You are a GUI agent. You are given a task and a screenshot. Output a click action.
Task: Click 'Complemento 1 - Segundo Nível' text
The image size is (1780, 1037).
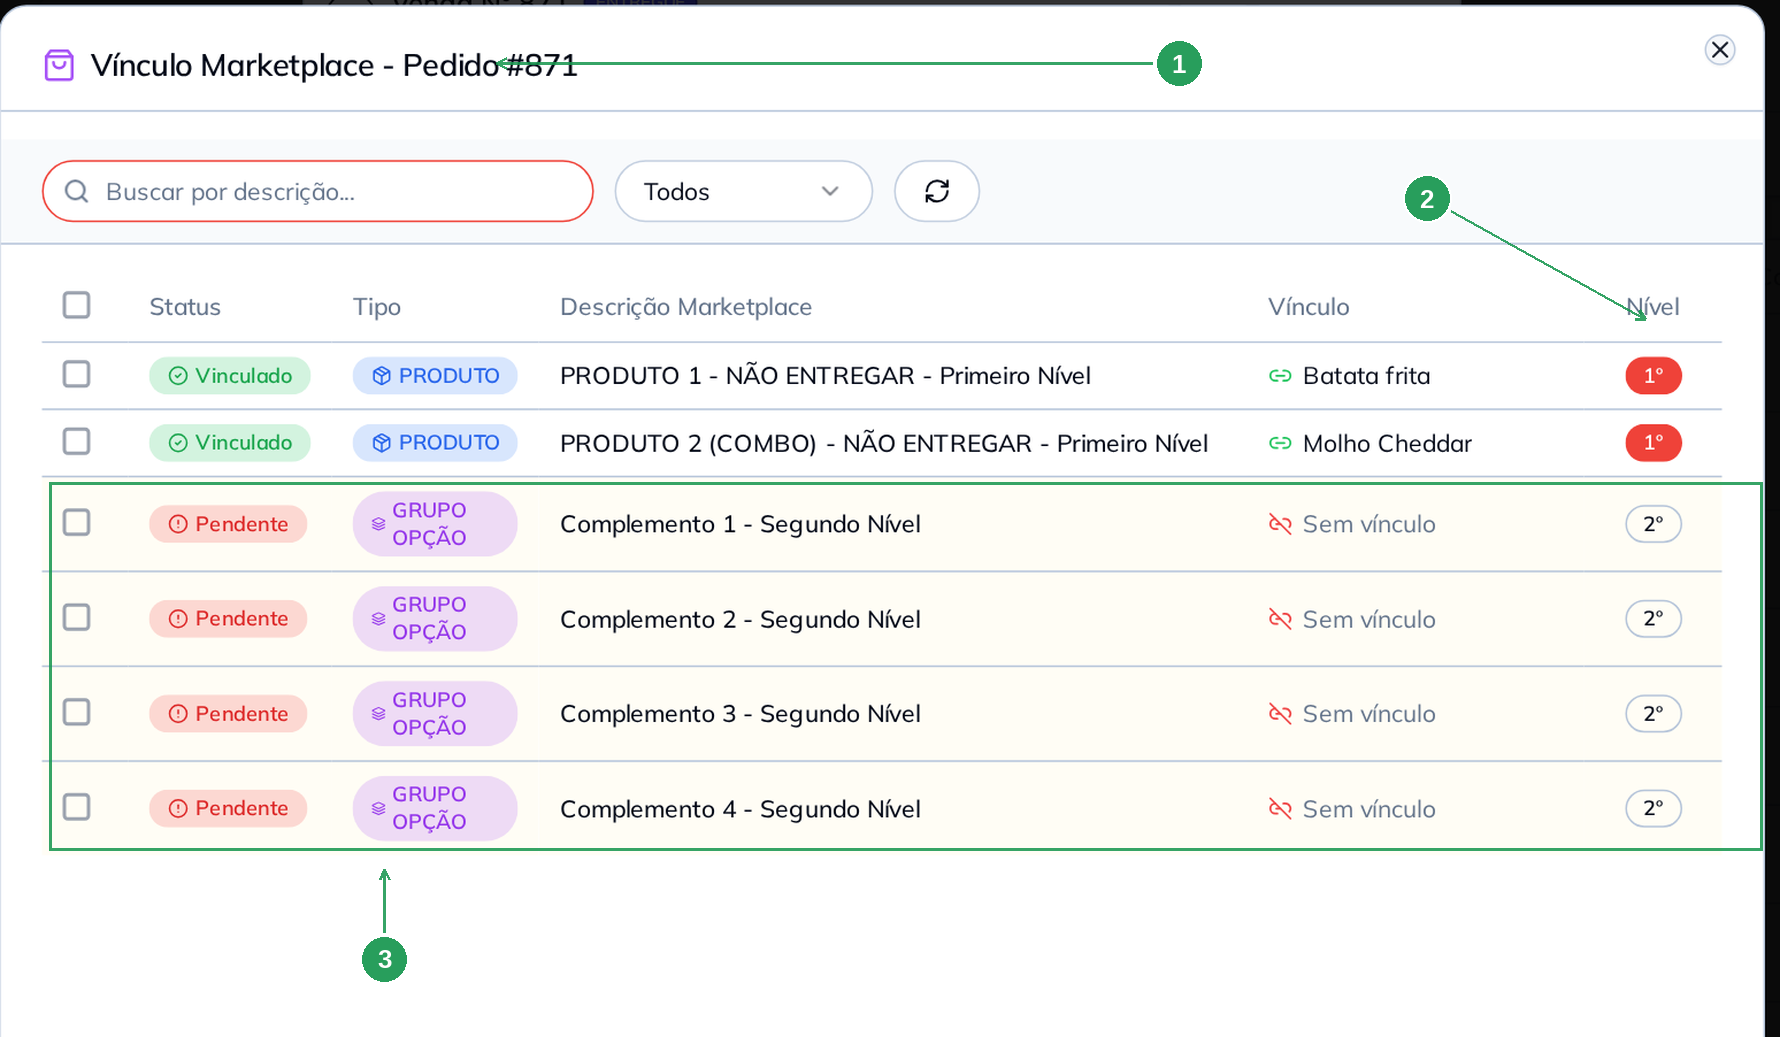(740, 524)
